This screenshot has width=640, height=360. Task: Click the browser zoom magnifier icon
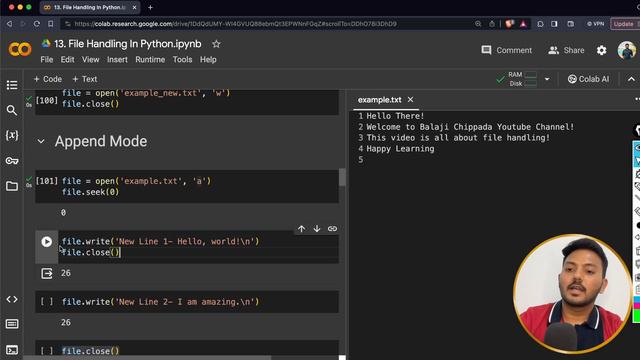[x=478, y=24]
